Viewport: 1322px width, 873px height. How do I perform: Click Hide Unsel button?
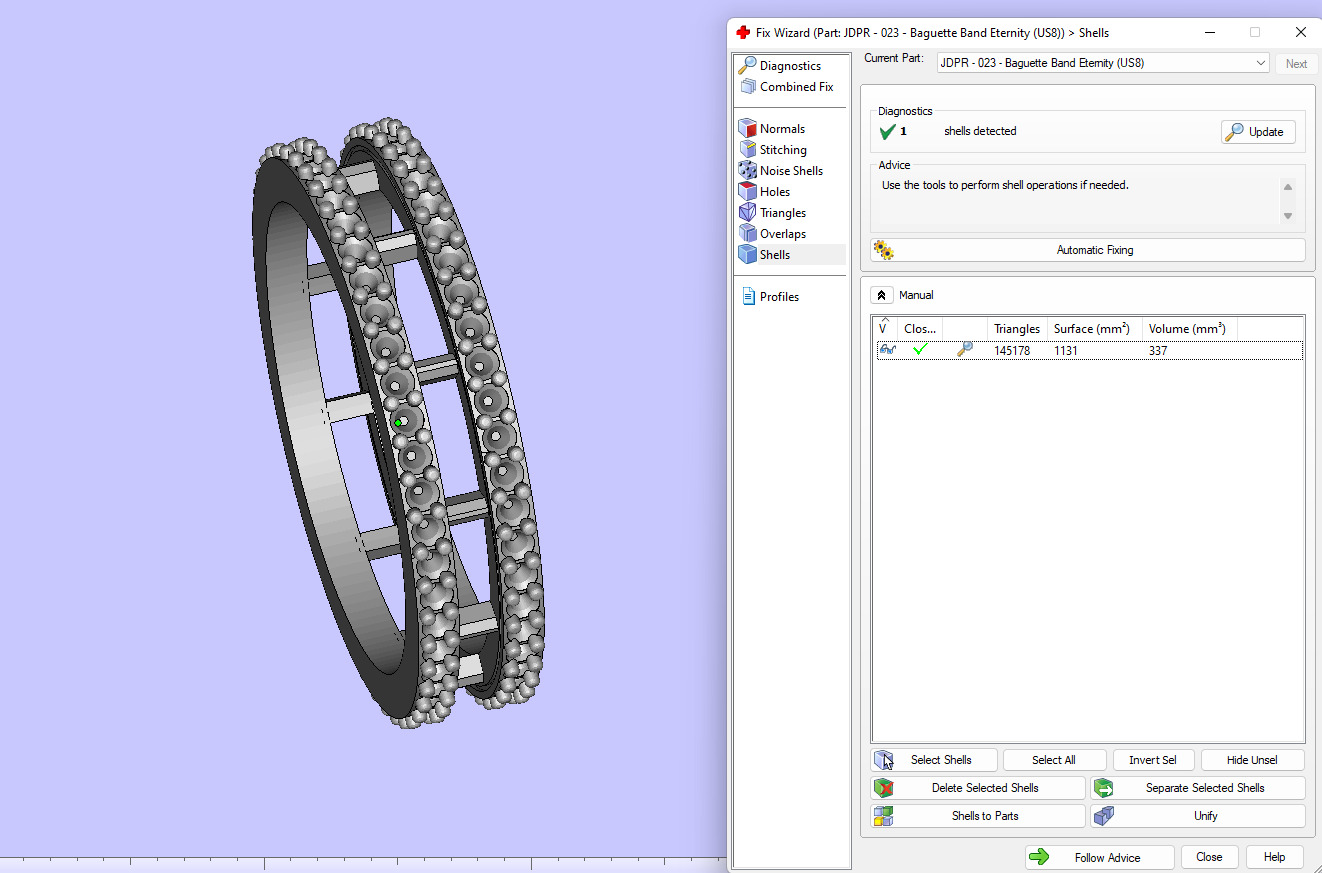(x=1252, y=760)
